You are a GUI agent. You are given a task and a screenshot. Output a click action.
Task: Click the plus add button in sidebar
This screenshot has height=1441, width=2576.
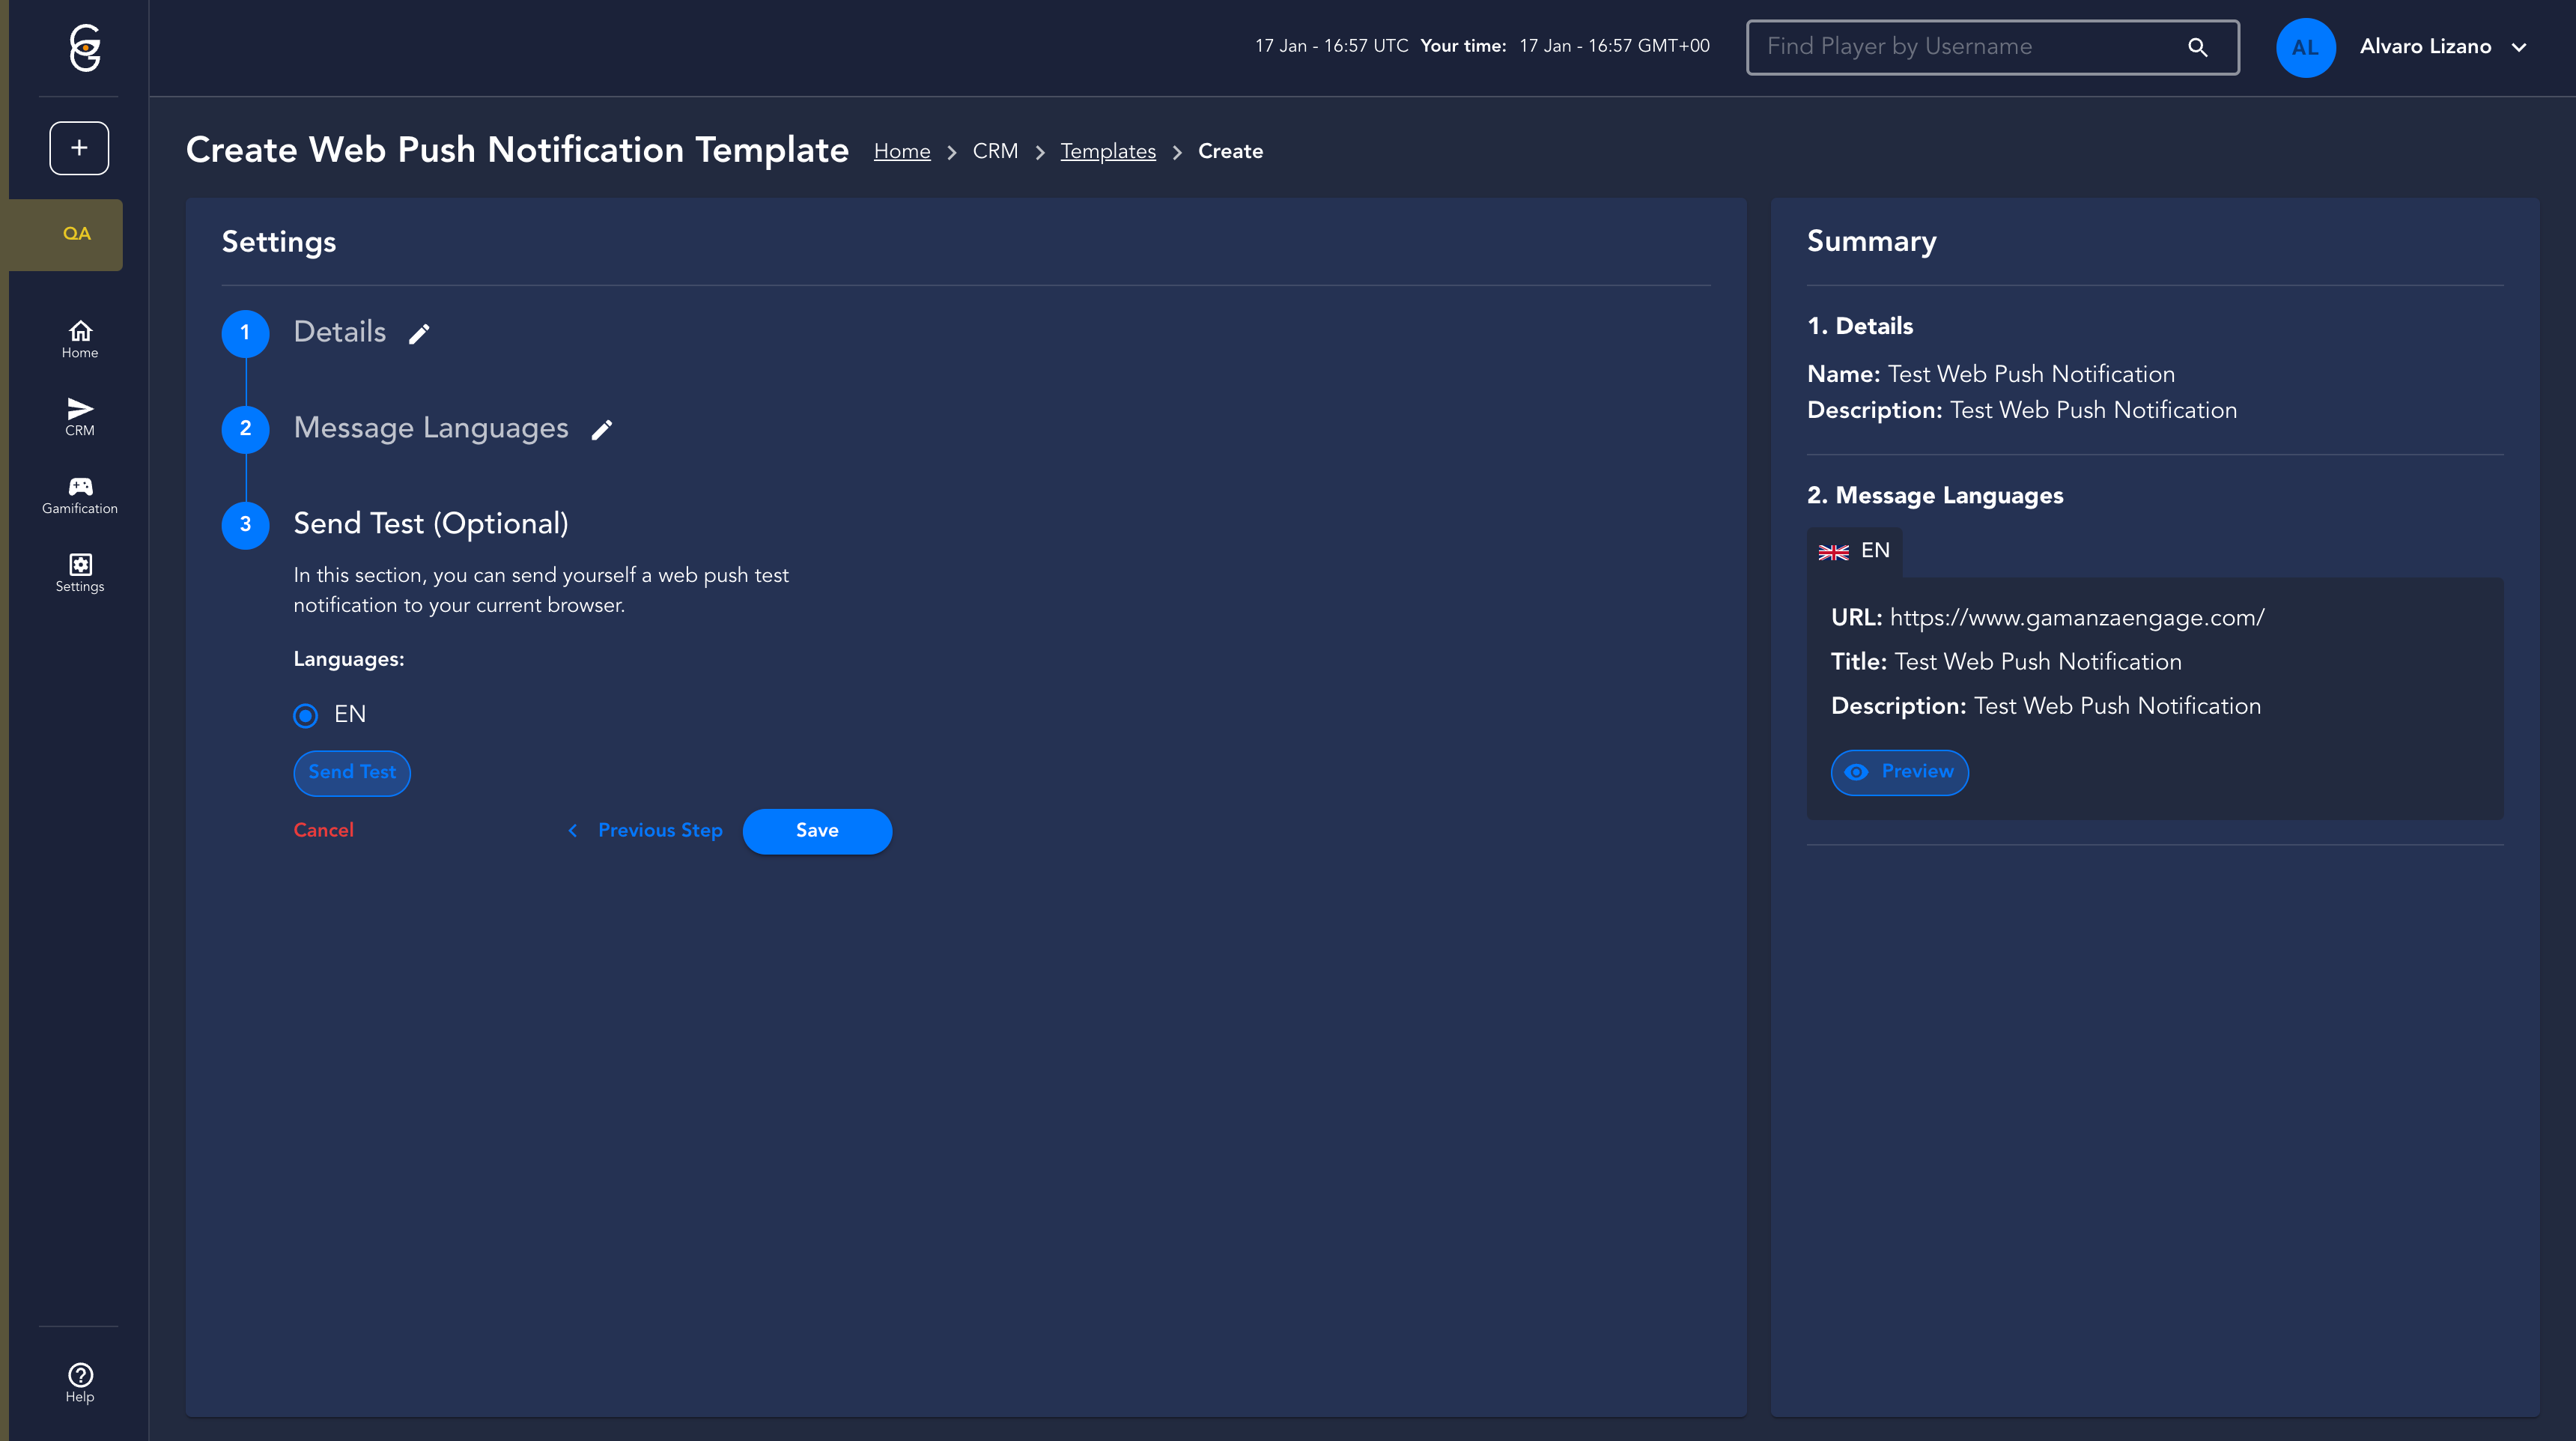point(79,148)
